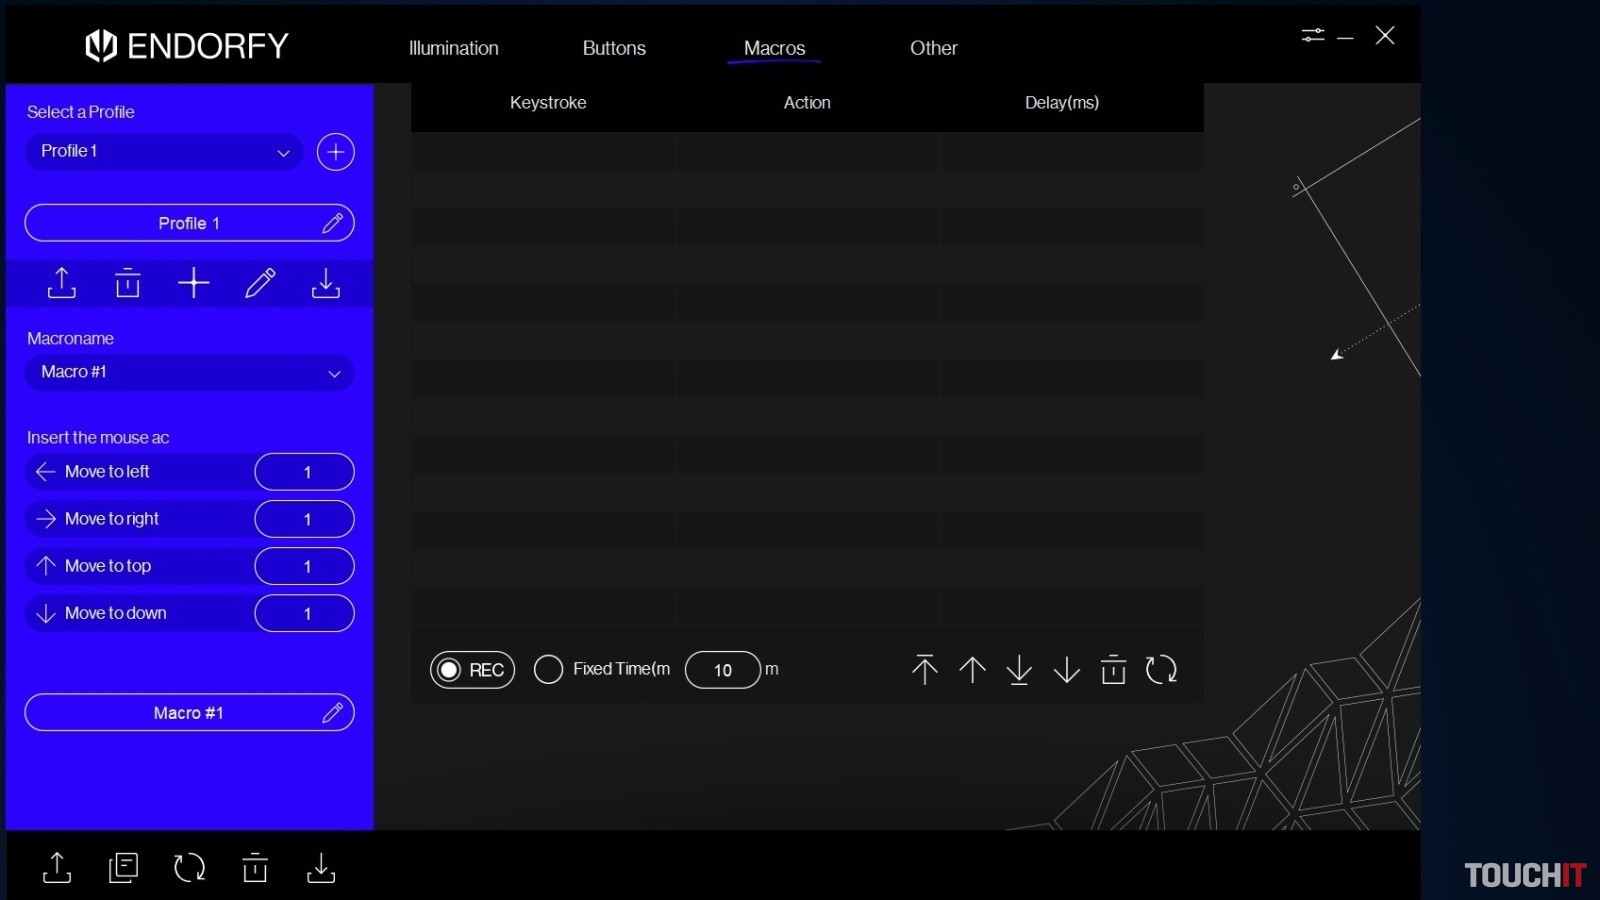Click the move step to bottom icon
The width and height of the screenshot is (1600, 900).
1019,670
